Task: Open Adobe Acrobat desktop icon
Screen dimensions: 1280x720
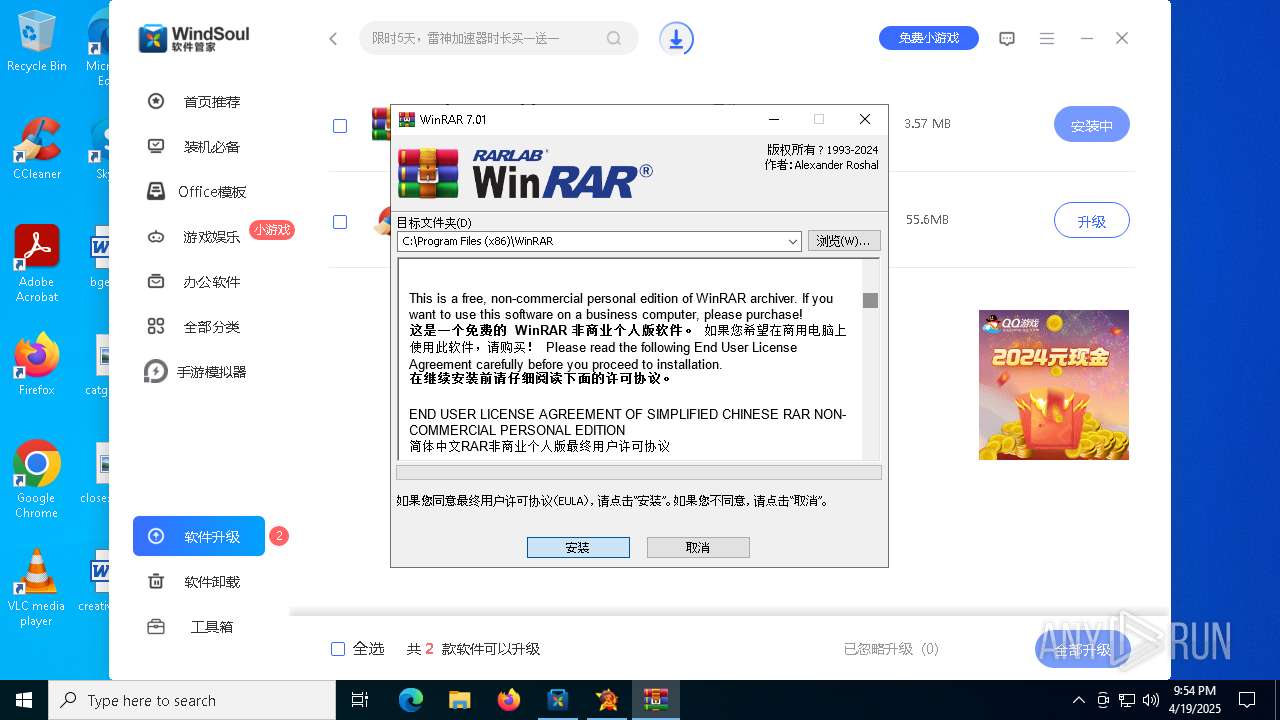Action: pyautogui.click(x=37, y=263)
